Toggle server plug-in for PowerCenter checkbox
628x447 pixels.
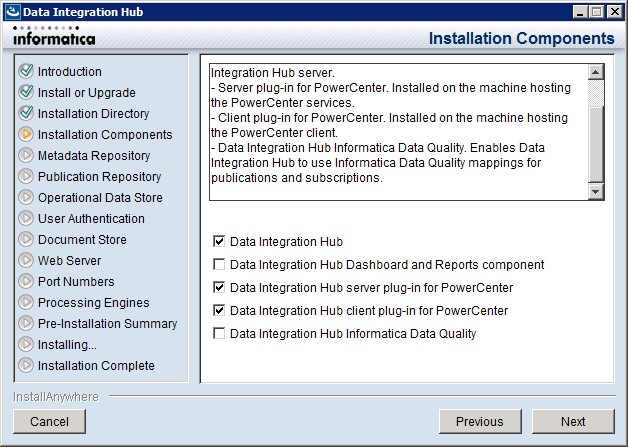click(219, 287)
